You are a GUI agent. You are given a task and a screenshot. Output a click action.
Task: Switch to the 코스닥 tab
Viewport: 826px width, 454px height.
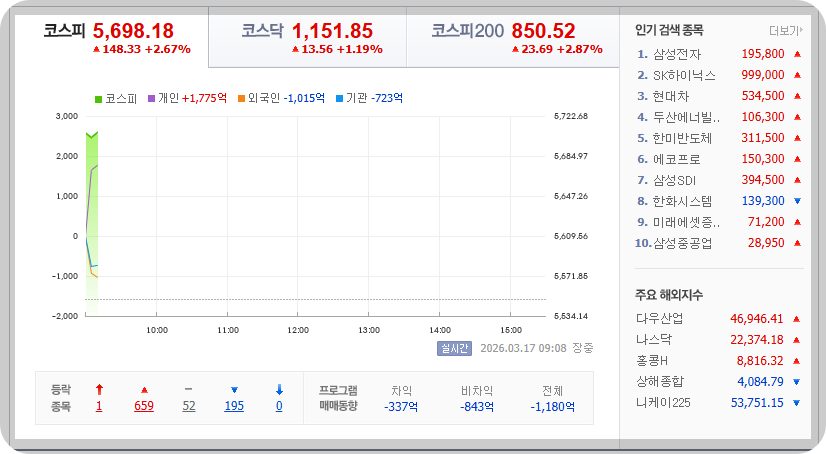pos(307,38)
